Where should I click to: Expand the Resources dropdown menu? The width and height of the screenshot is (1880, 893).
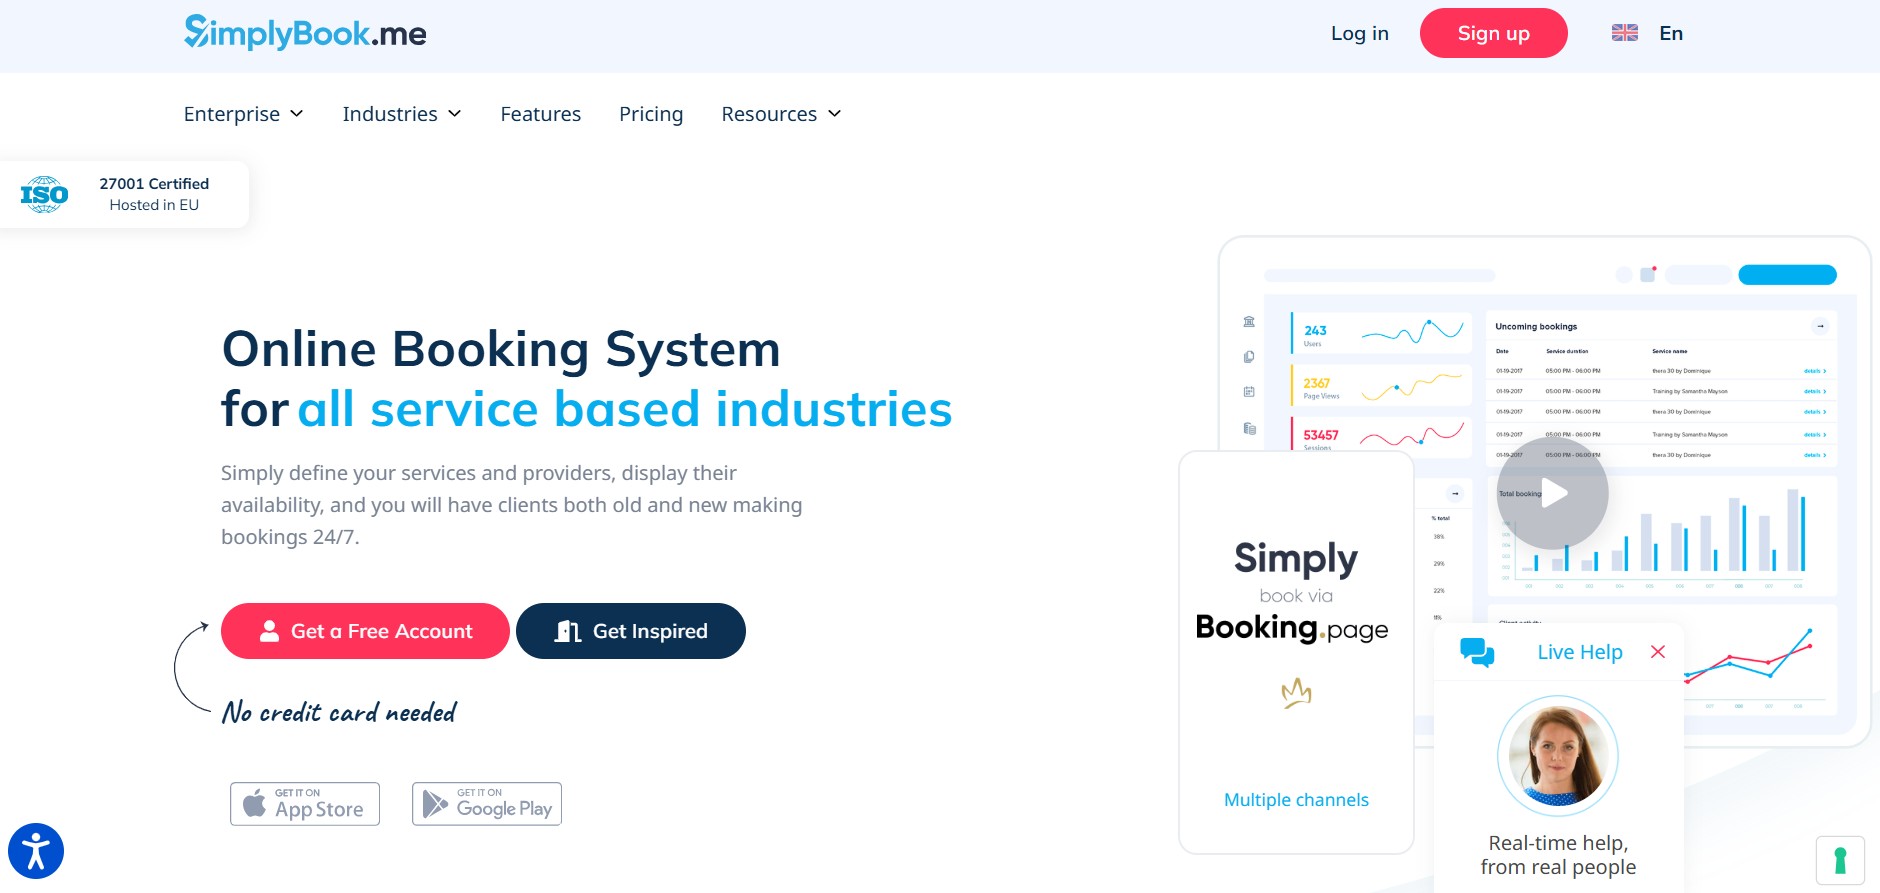[x=781, y=114]
